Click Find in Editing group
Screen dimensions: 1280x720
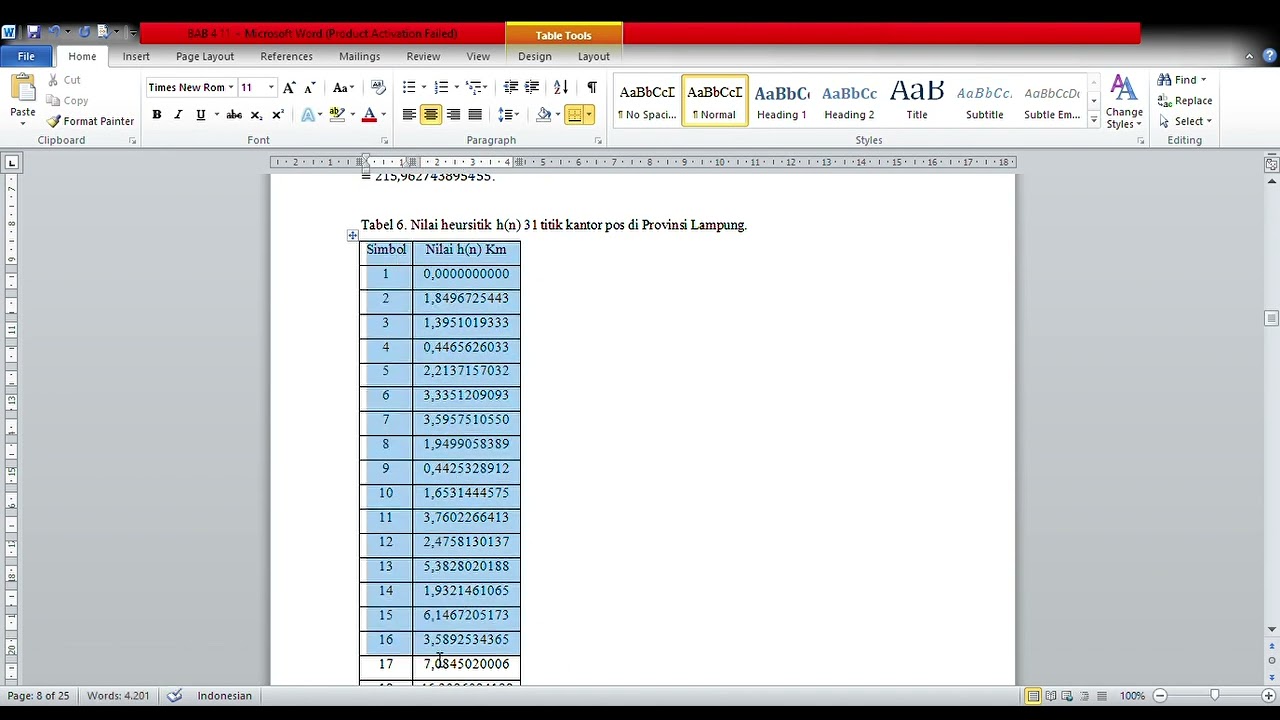(x=1182, y=80)
